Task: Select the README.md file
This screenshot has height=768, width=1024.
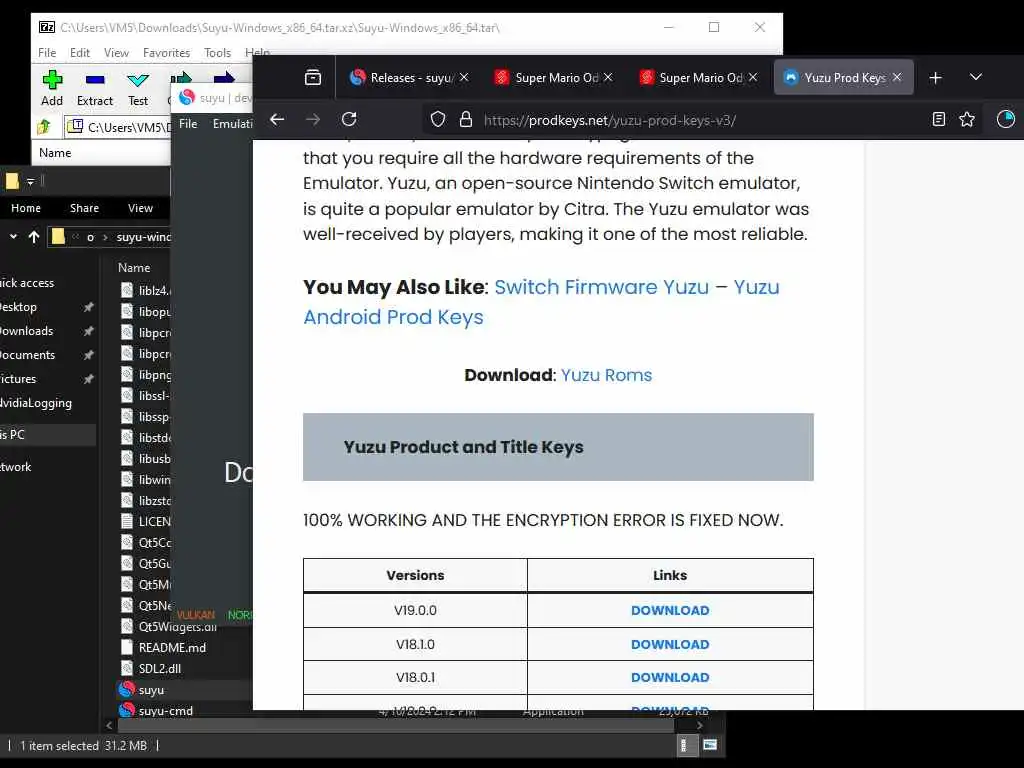Action: point(172,648)
